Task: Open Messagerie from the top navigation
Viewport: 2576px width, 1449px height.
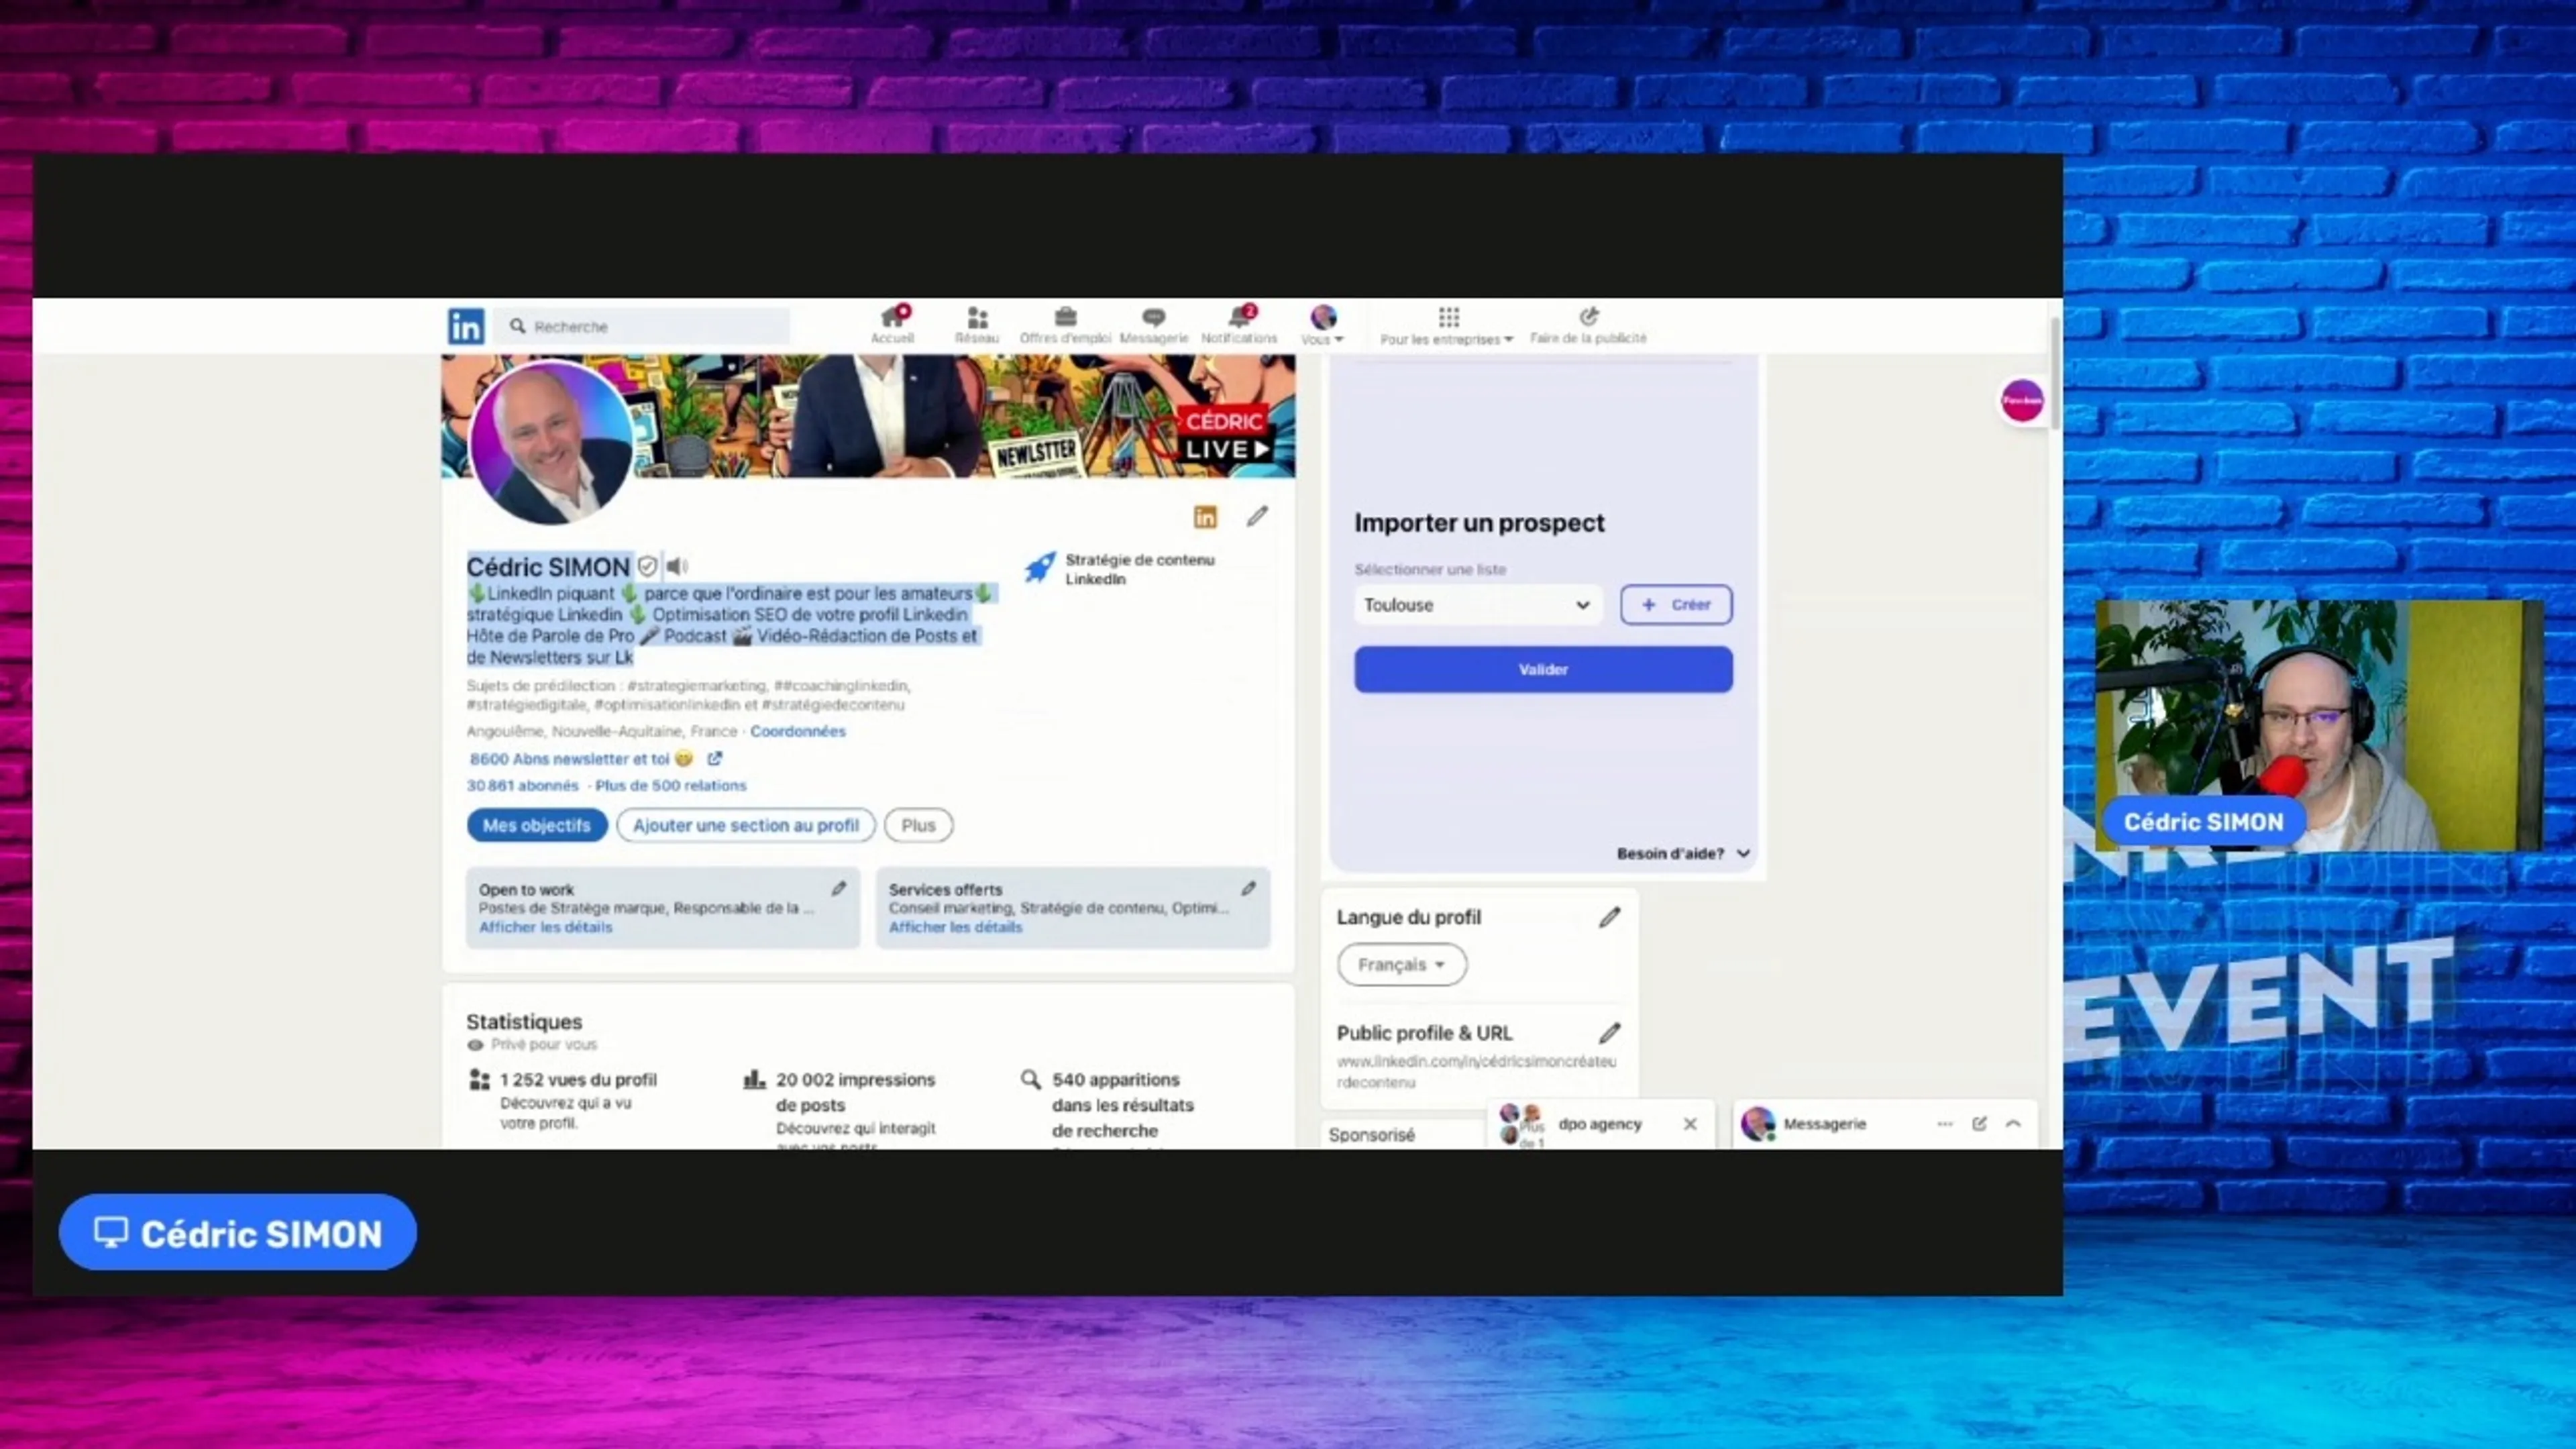Action: pos(1154,325)
